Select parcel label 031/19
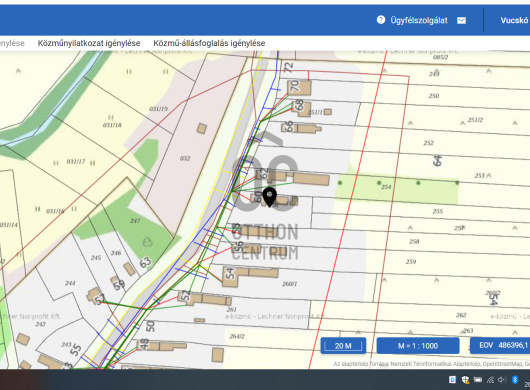This screenshot has height=390, width=530. (x=158, y=109)
